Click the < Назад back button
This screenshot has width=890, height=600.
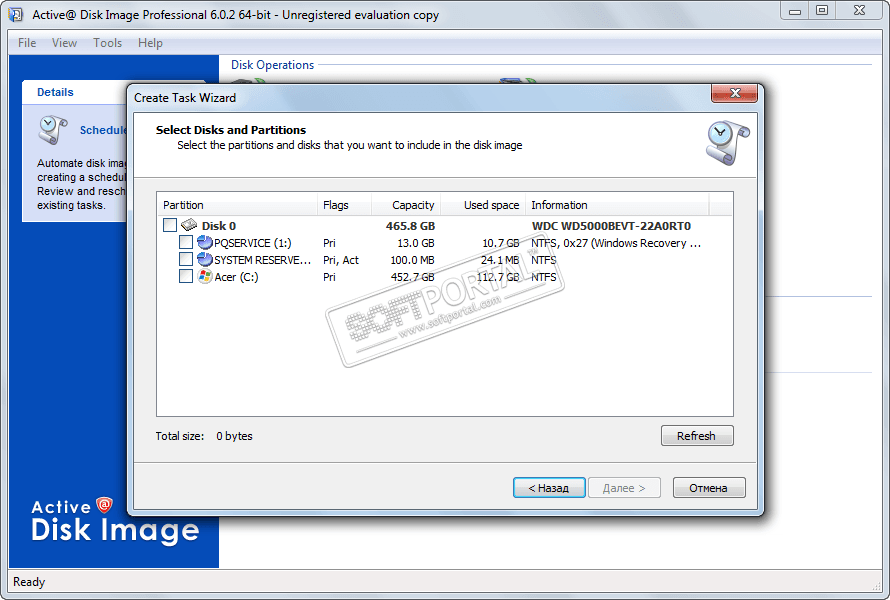click(549, 488)
